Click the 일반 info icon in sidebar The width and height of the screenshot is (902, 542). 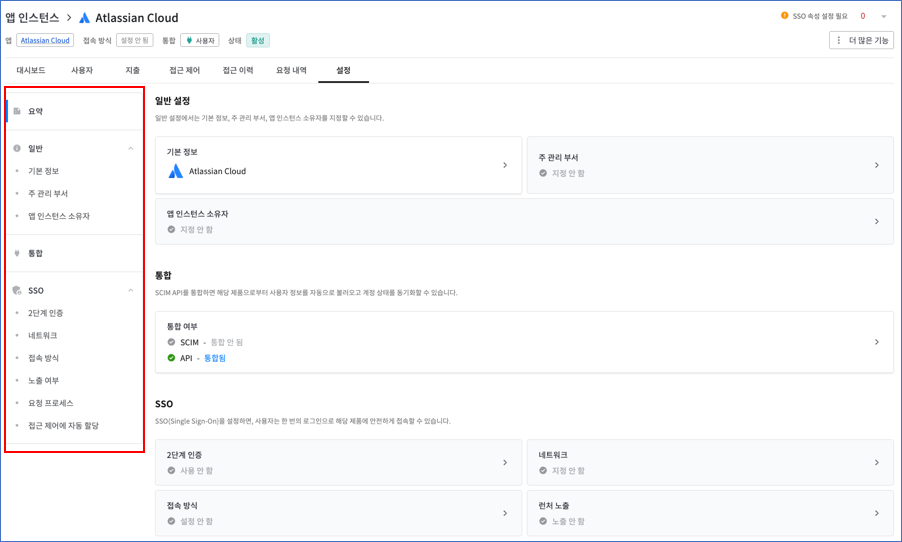point(17,148)
